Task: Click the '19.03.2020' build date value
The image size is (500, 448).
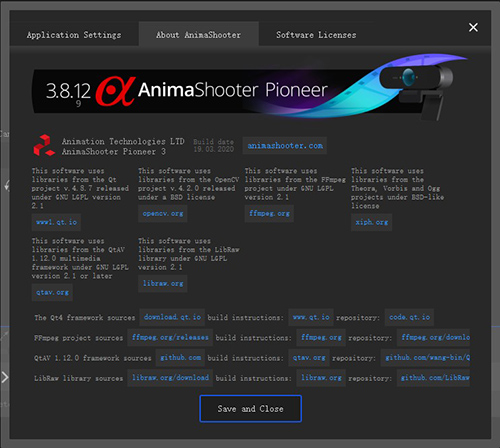Action: coord(214,149)
